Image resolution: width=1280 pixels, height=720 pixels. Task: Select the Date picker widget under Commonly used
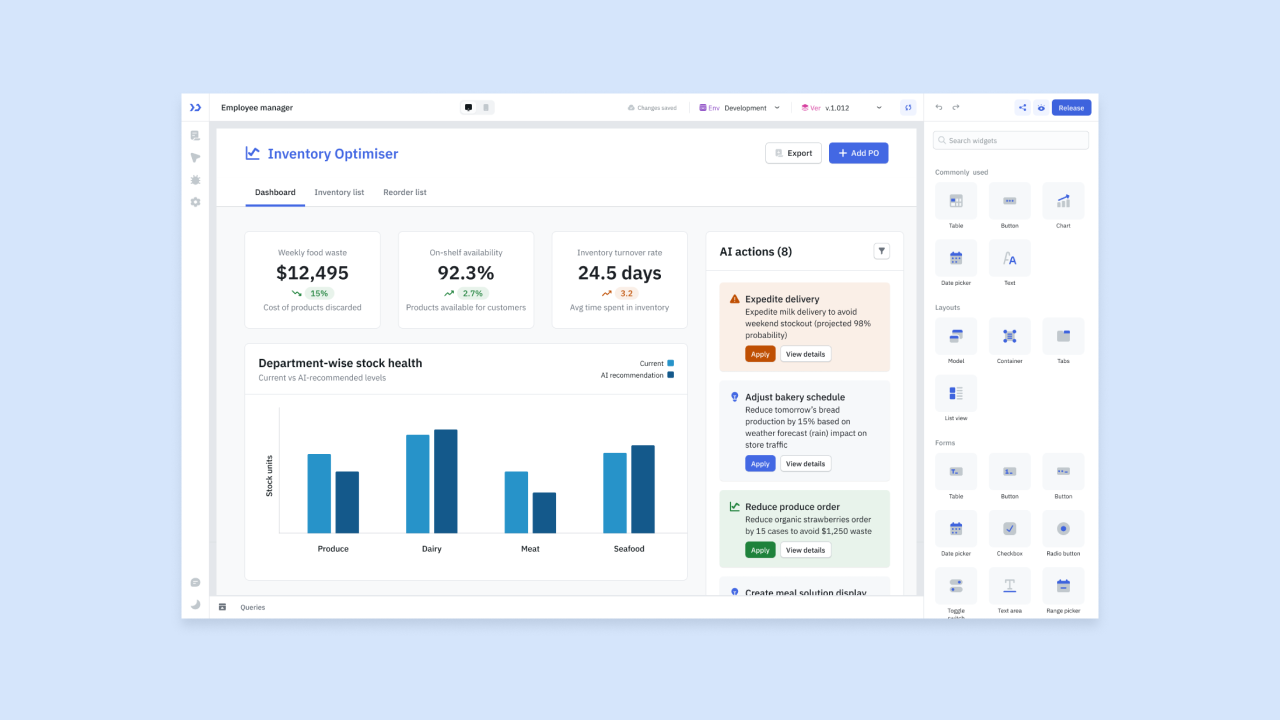click(956, 258)
